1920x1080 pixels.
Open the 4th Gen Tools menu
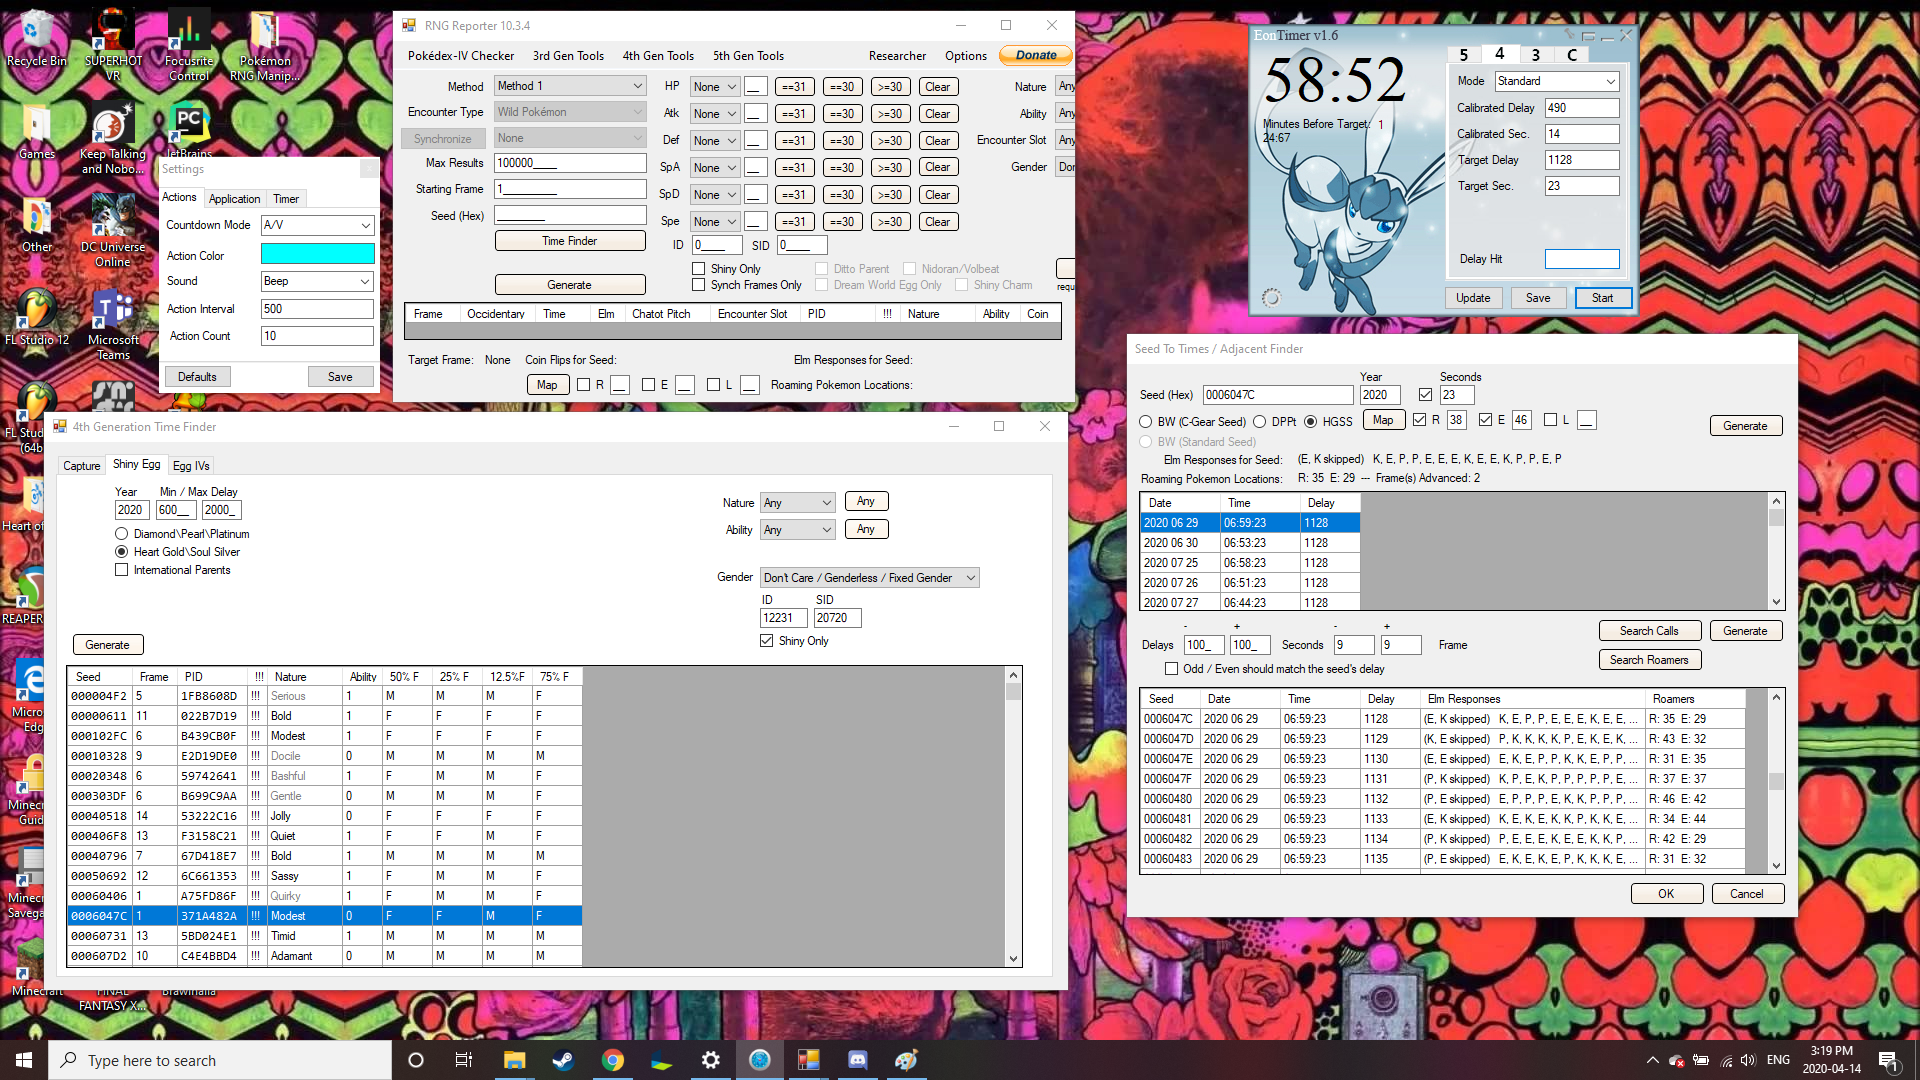(x=657, y=56)
